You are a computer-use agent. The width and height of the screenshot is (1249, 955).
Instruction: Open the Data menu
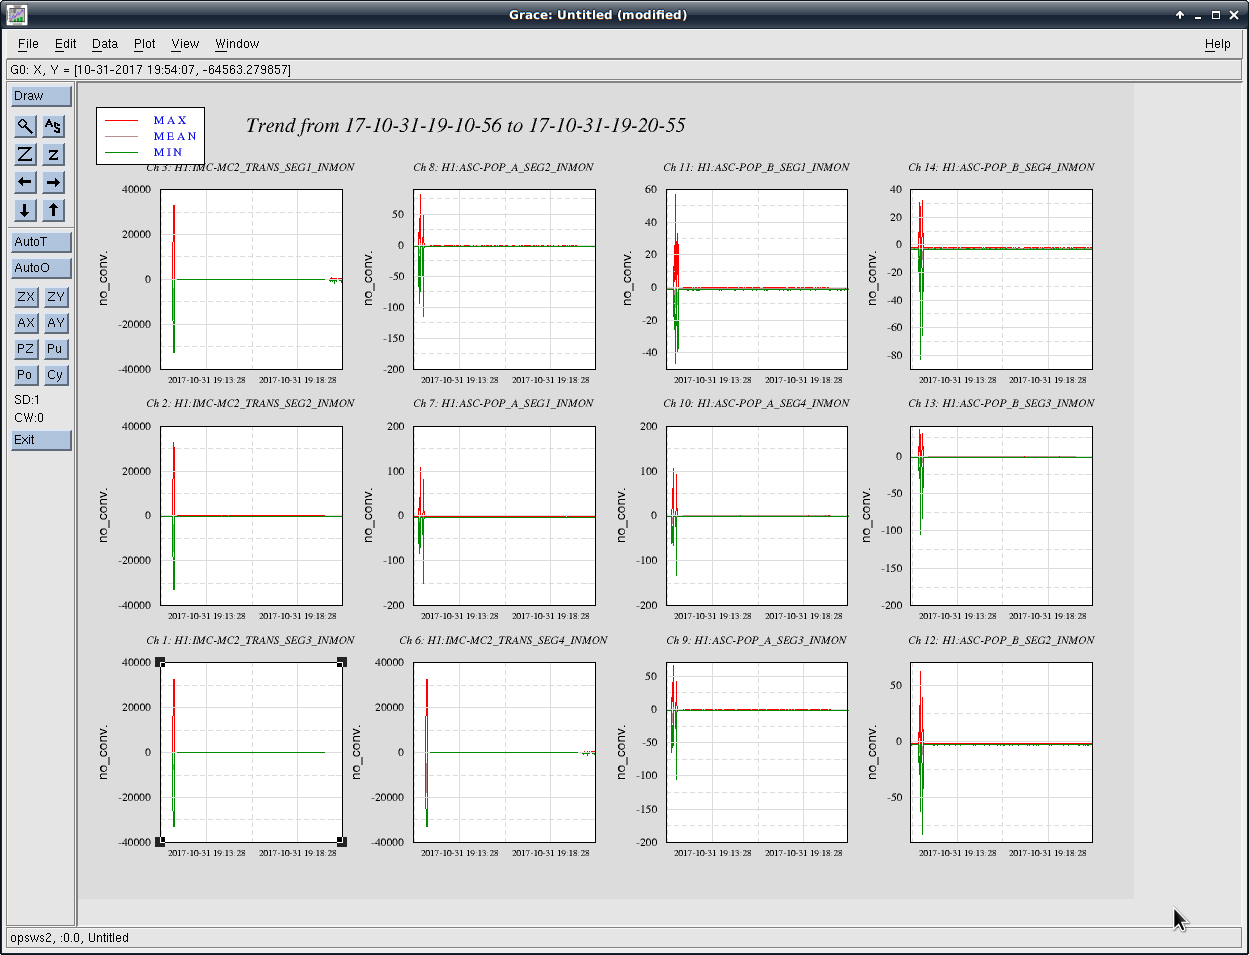pyautogui.click(x=105, y=44)
